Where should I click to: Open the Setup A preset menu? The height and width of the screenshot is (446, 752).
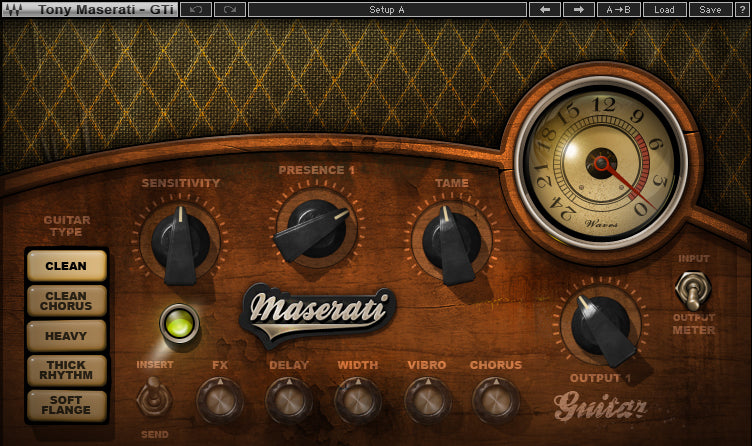(x=387, y=9)
